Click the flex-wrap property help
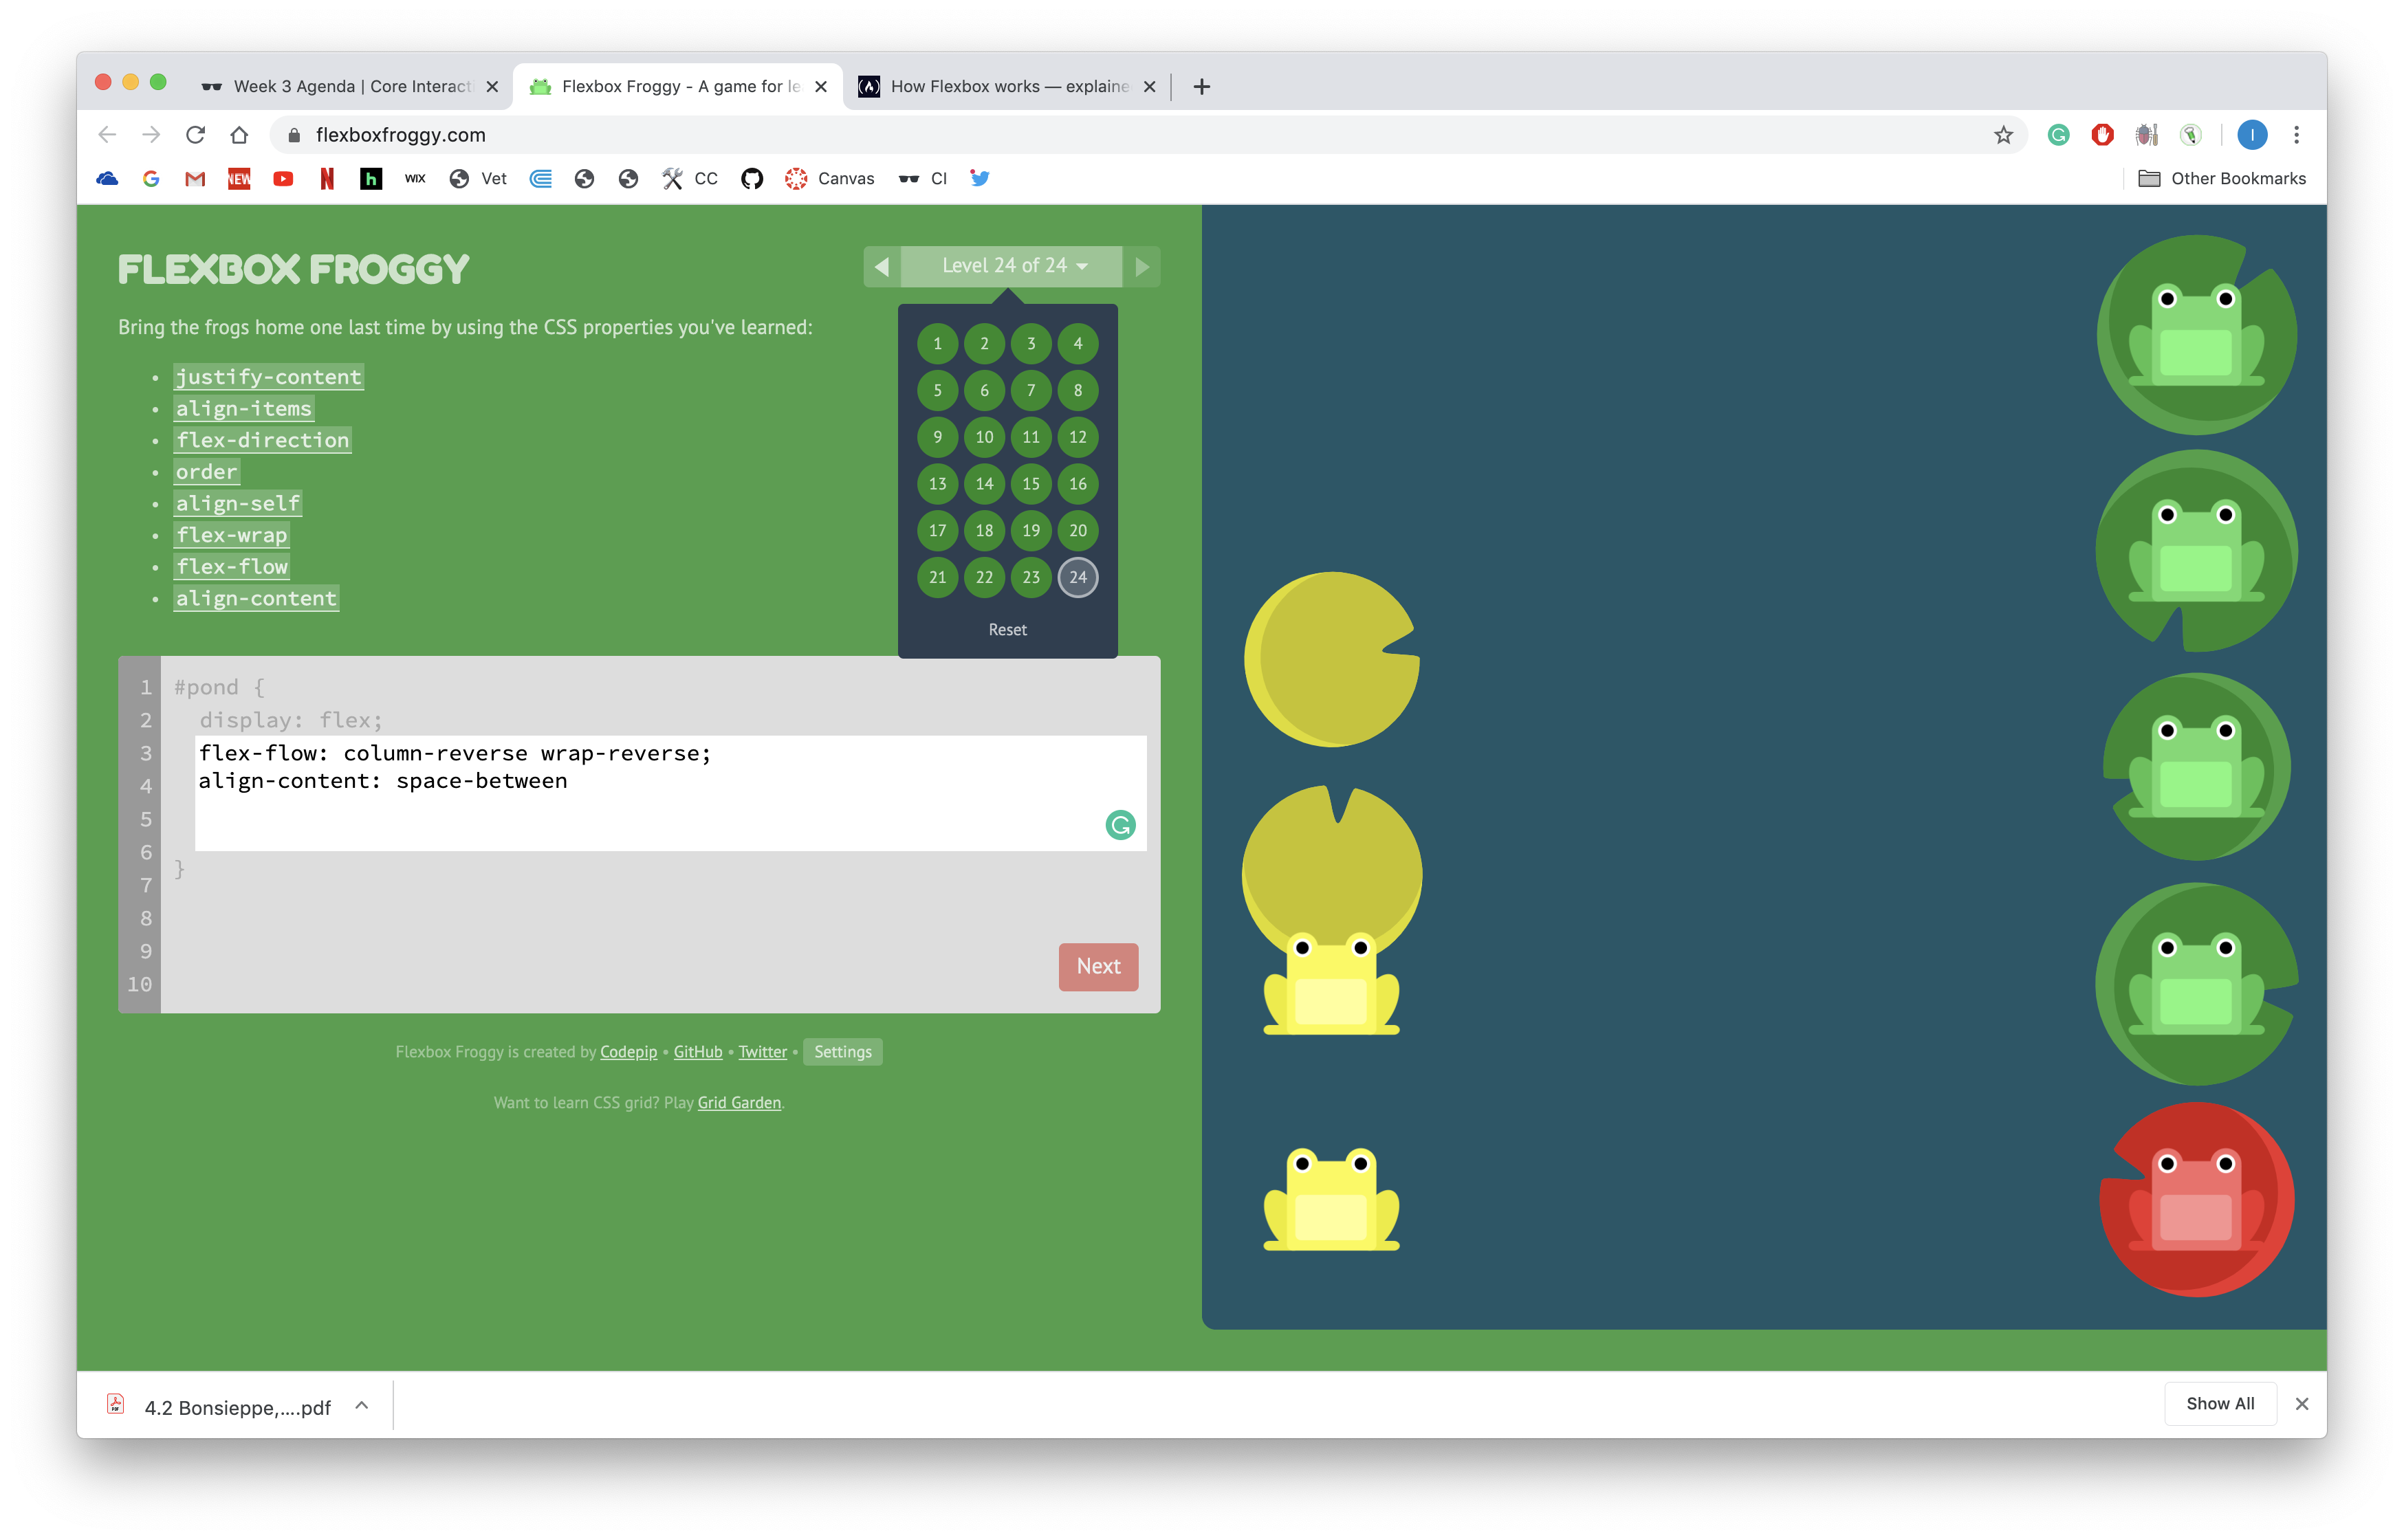Image resolution: width=2404 pixels, height=1540 pixels. [x=231, y=535]
